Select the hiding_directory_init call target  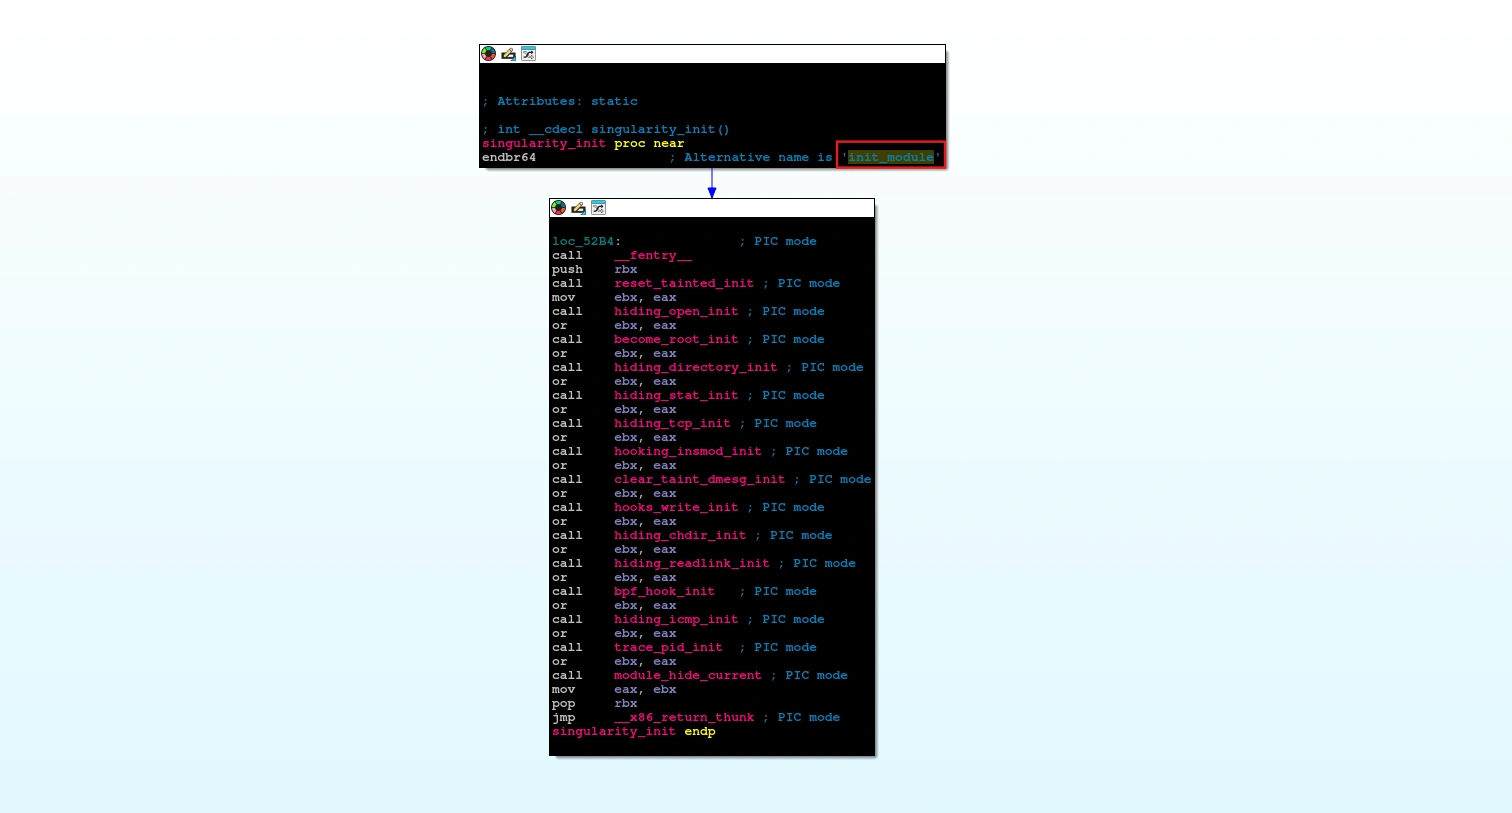click(696, 367)
